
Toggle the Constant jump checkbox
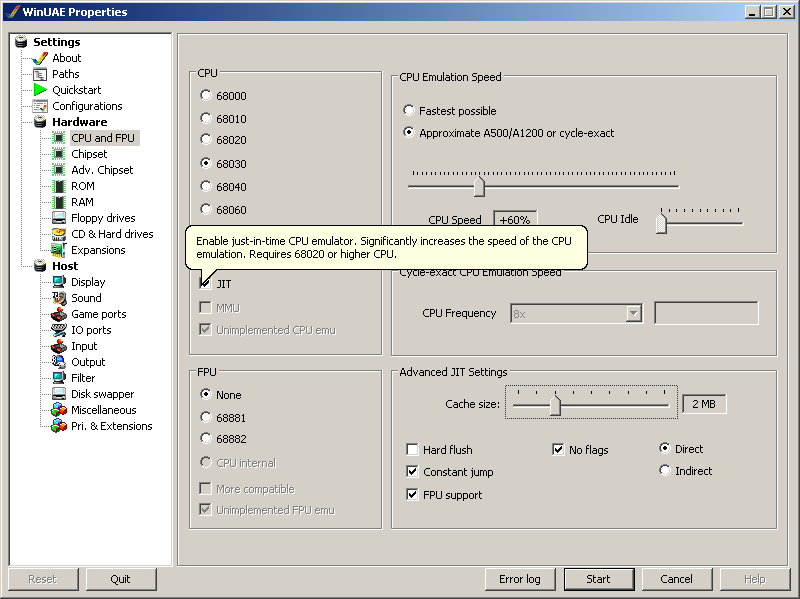point(412,471)
